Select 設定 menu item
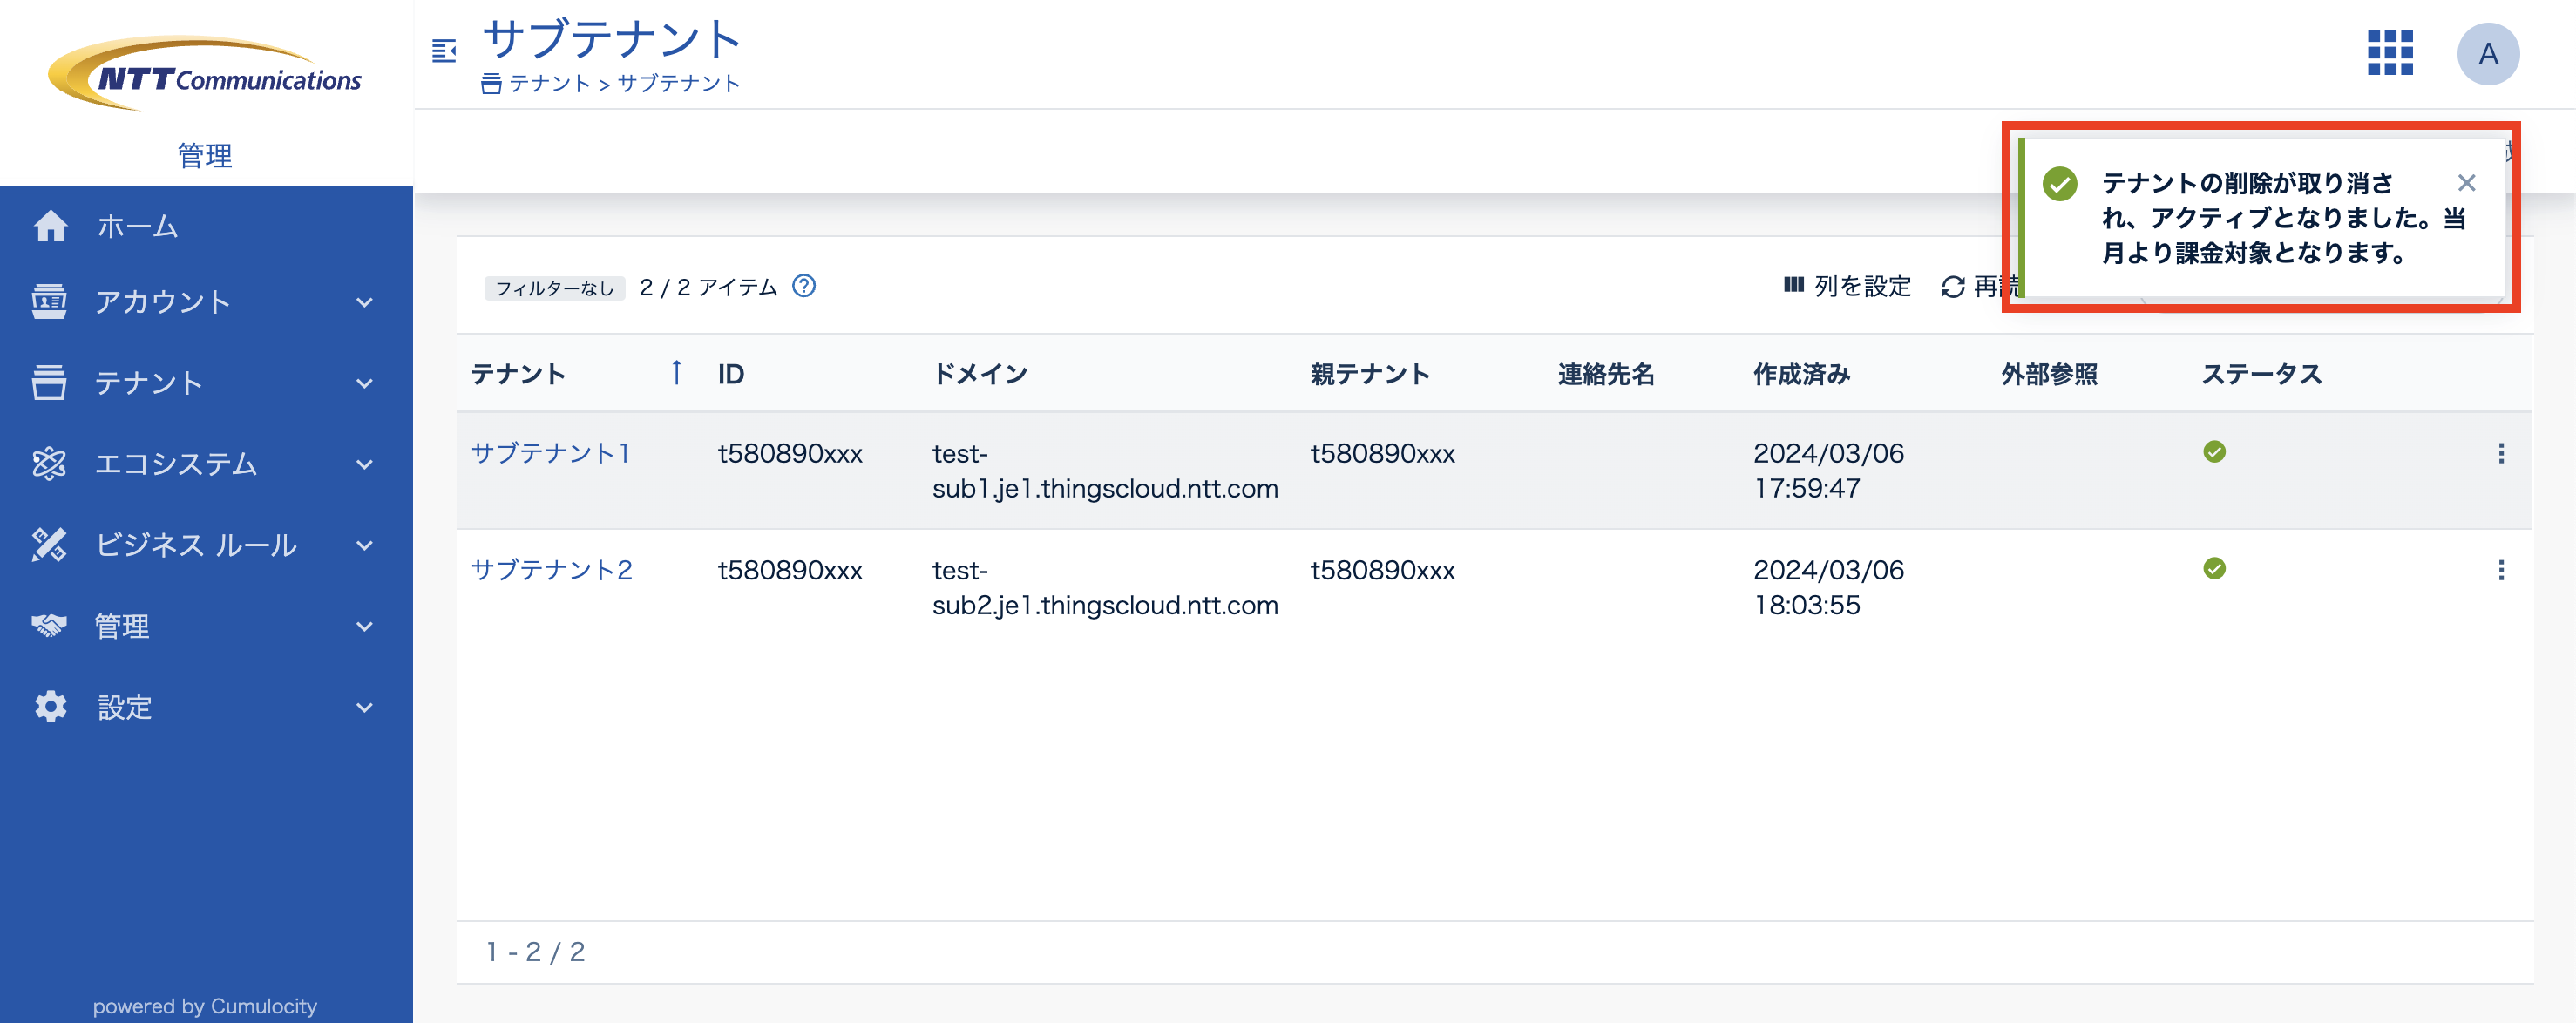Image resolution: width=2576 pixels, height=1023 pixels. pyautogui.click(x=124, y=707)
